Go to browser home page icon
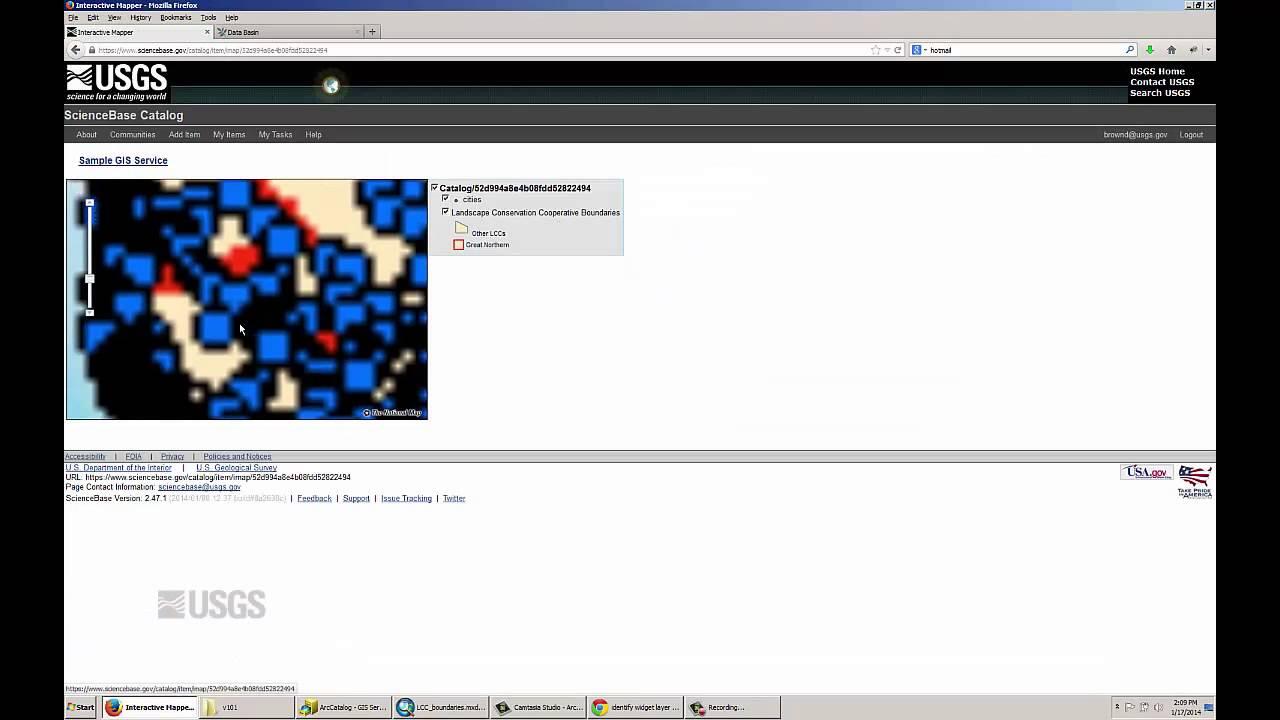 pyautogui.click(x=1171, y=50)
